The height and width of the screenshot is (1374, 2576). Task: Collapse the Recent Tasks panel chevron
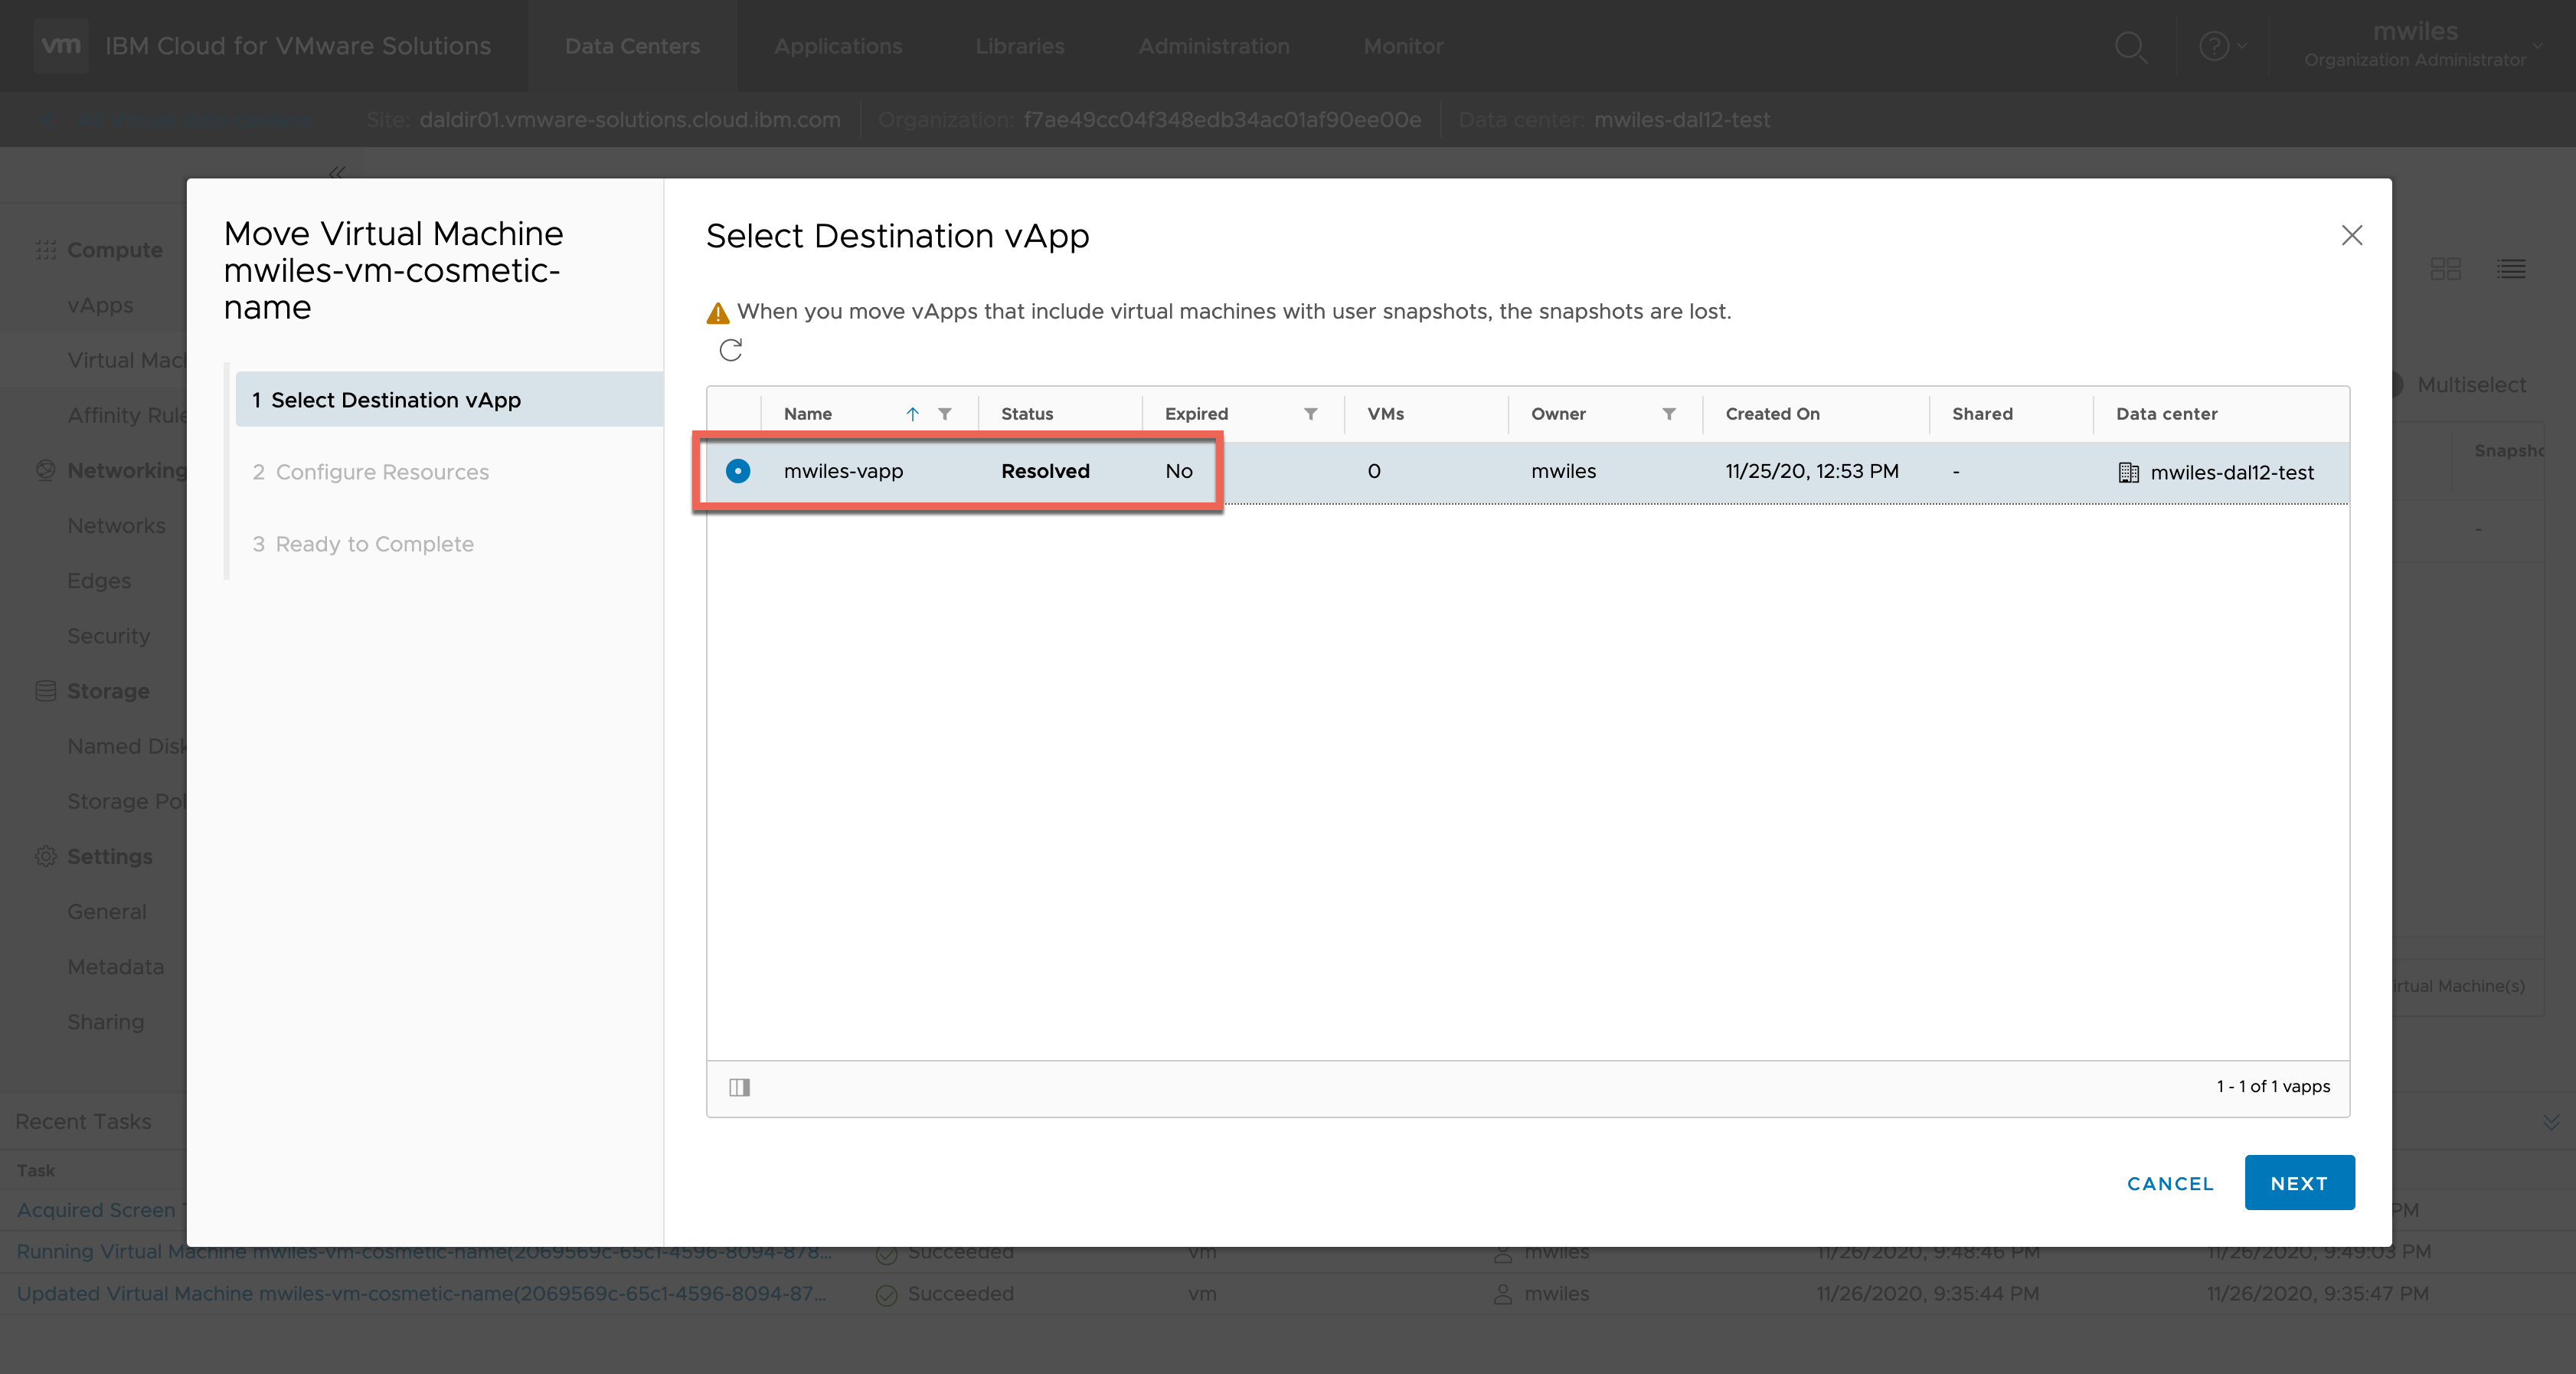click(2551, 1122)
